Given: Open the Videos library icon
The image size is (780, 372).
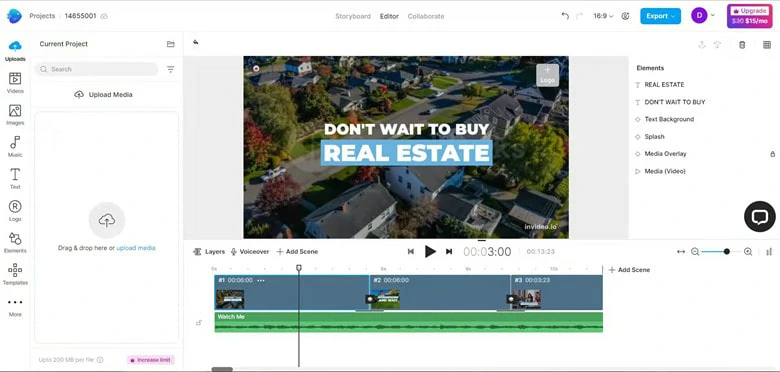Looking at the screenshot, I should 15,83.
